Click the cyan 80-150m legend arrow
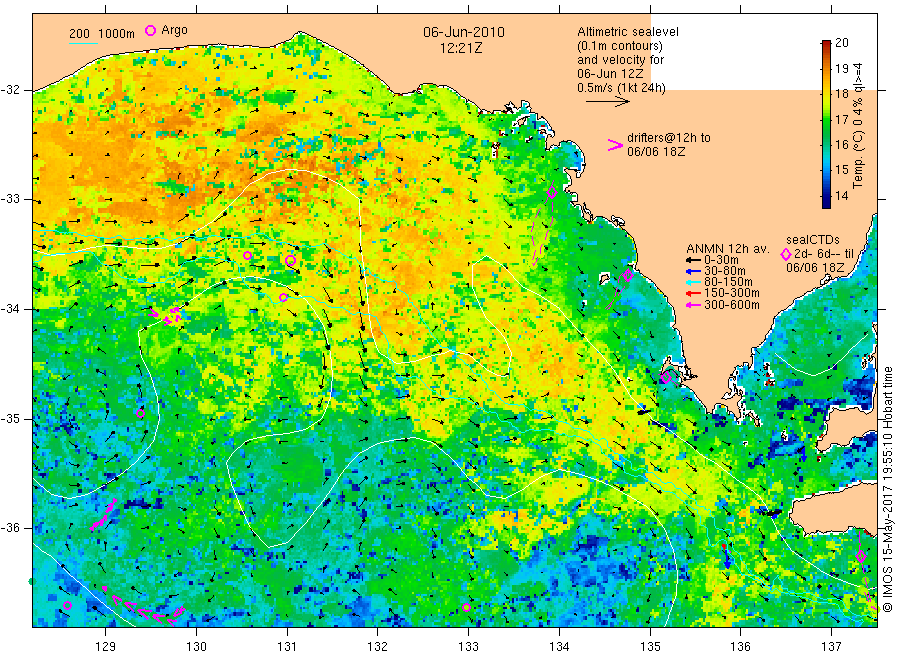The image size is (900, 660). (x=695, y=282)
